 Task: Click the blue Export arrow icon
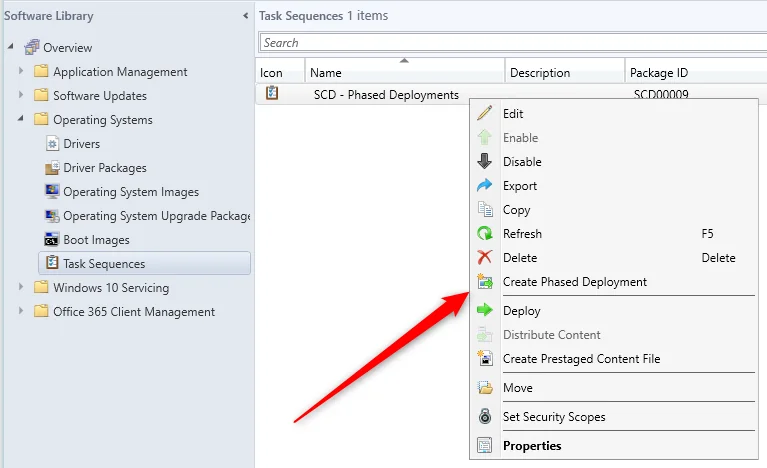[x=485, y=186]
